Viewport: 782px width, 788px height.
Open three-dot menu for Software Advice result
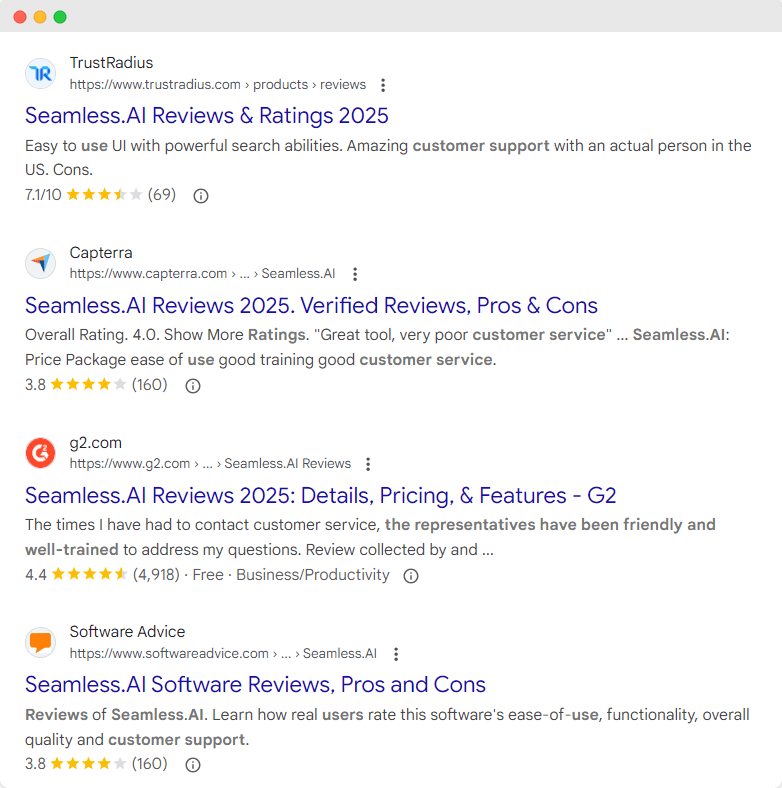tap(396, 654)
